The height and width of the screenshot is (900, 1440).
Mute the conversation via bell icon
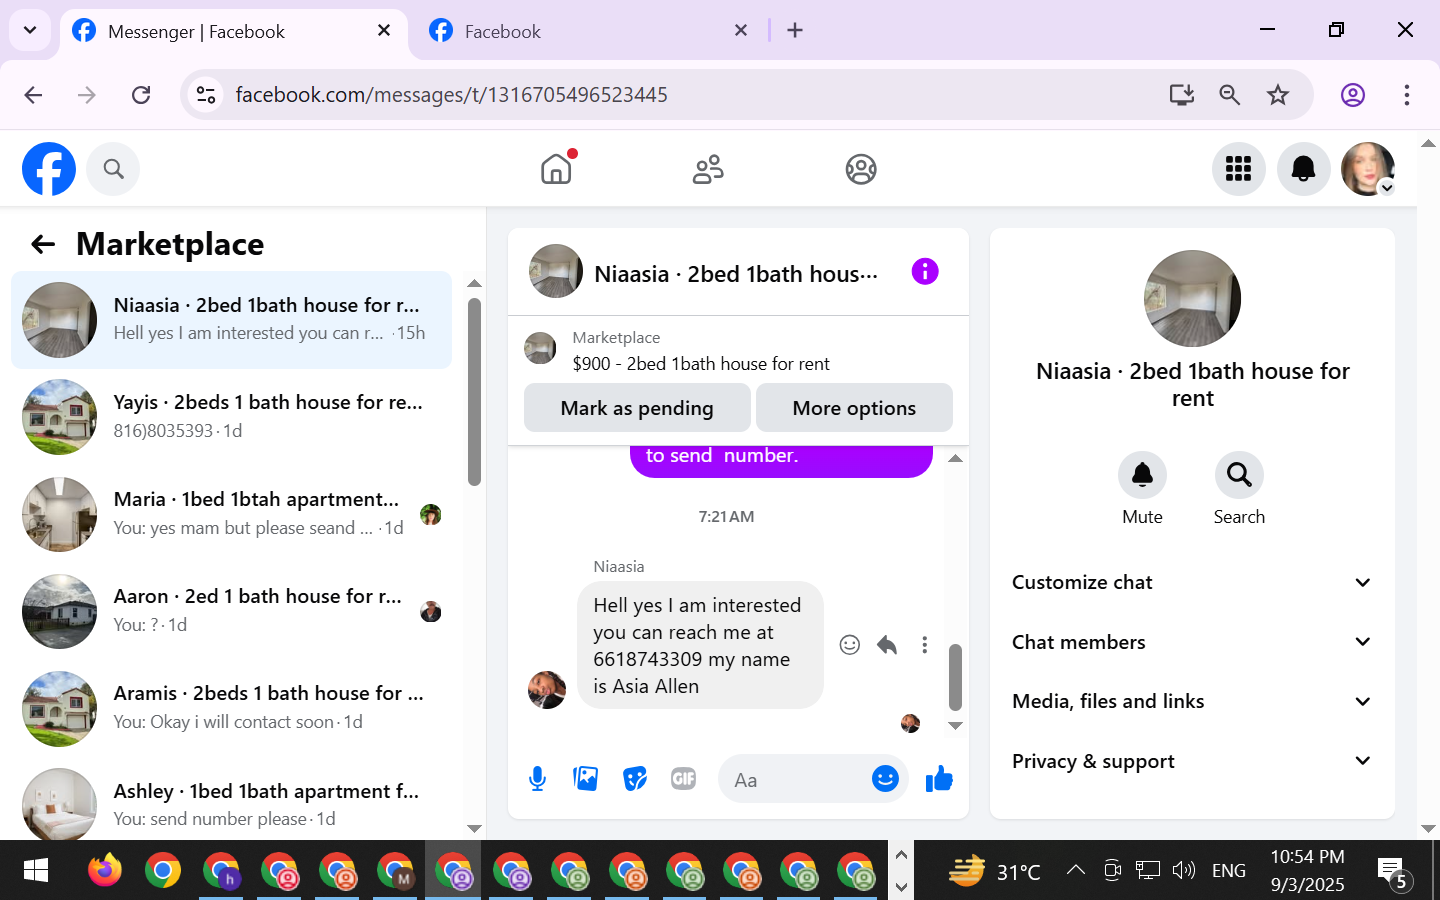1142,476
